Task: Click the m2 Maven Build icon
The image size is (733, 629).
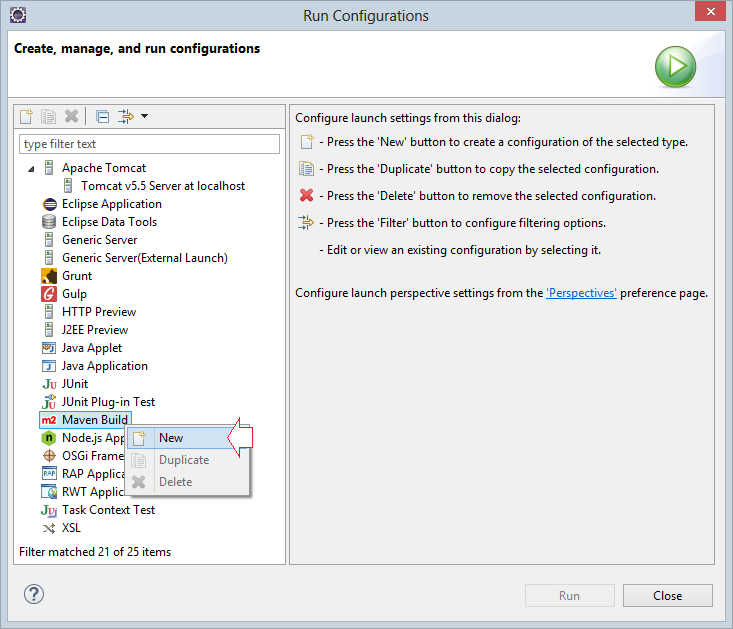Action: coord(49,420)
